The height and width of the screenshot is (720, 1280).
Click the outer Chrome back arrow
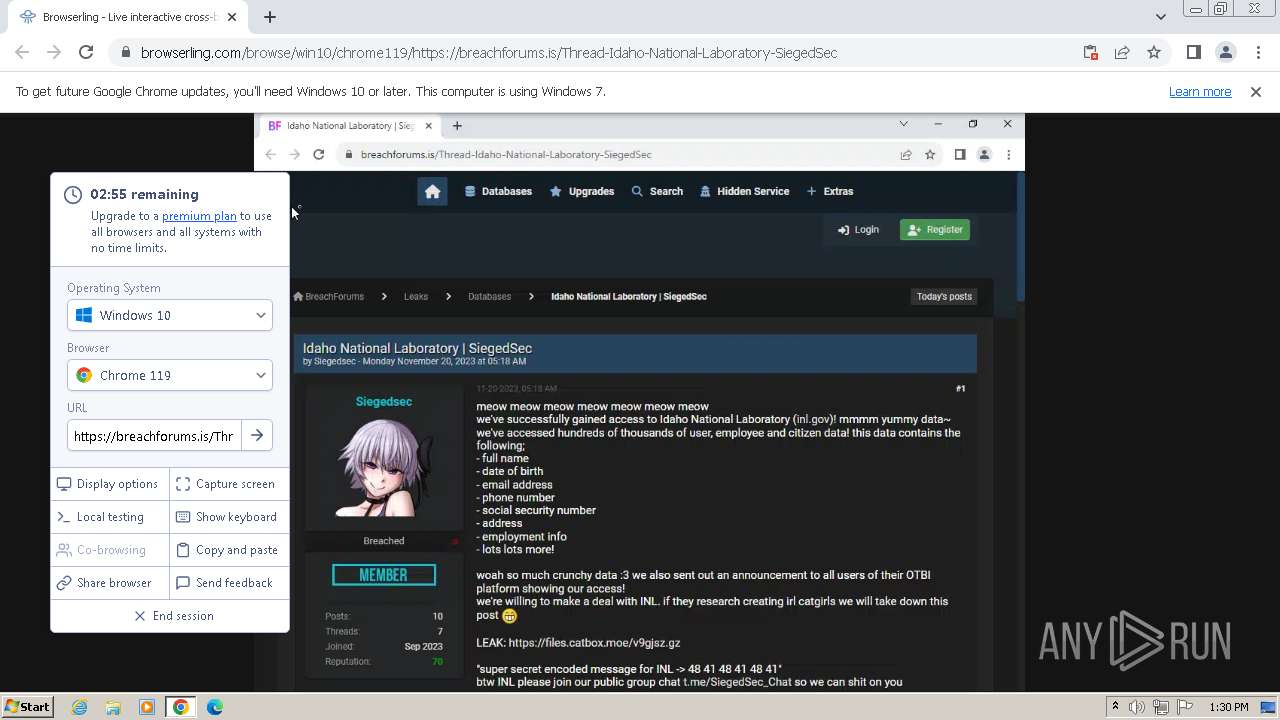point(22,53)
